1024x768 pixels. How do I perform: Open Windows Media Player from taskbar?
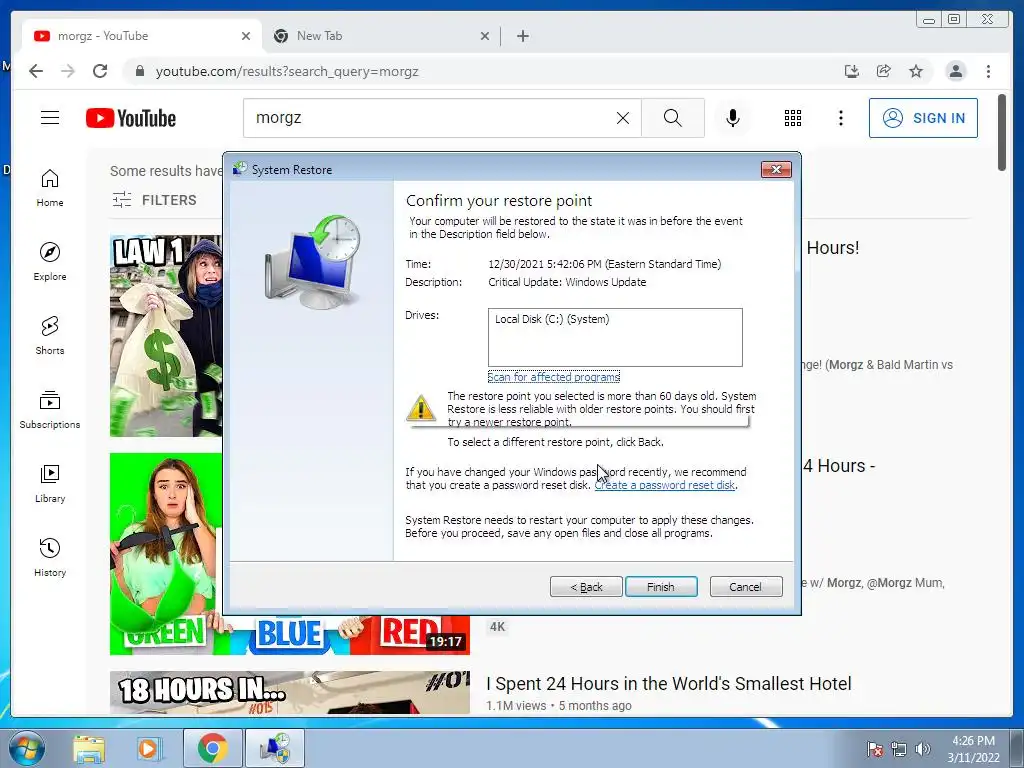coord(149,749)
